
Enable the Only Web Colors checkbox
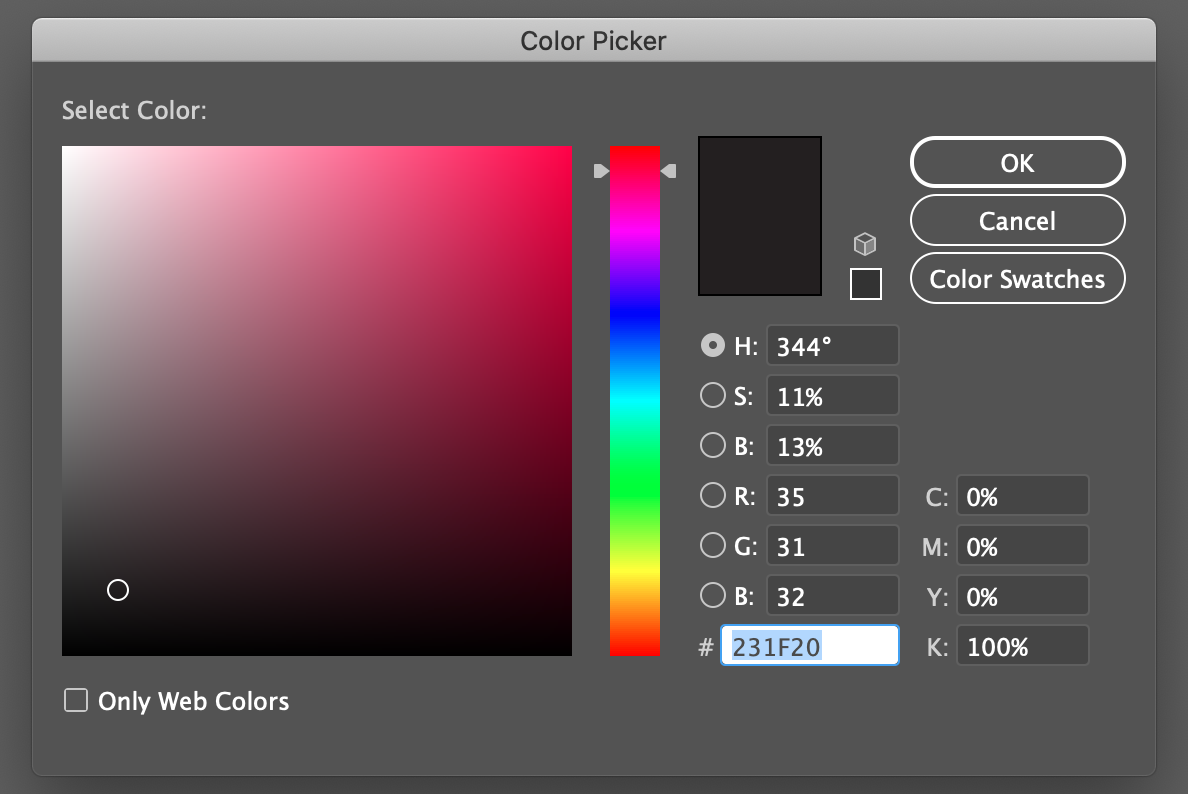[76, 701]
